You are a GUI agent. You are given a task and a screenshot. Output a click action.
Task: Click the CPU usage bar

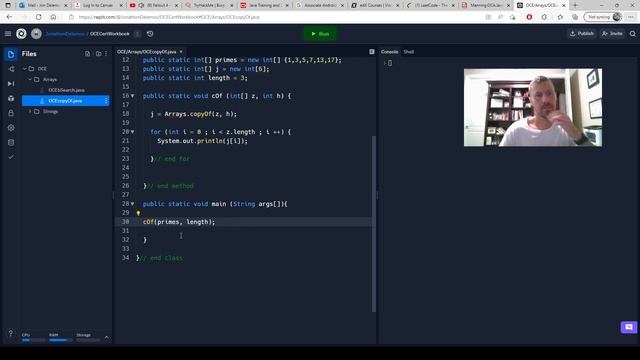tap(33, 340)
